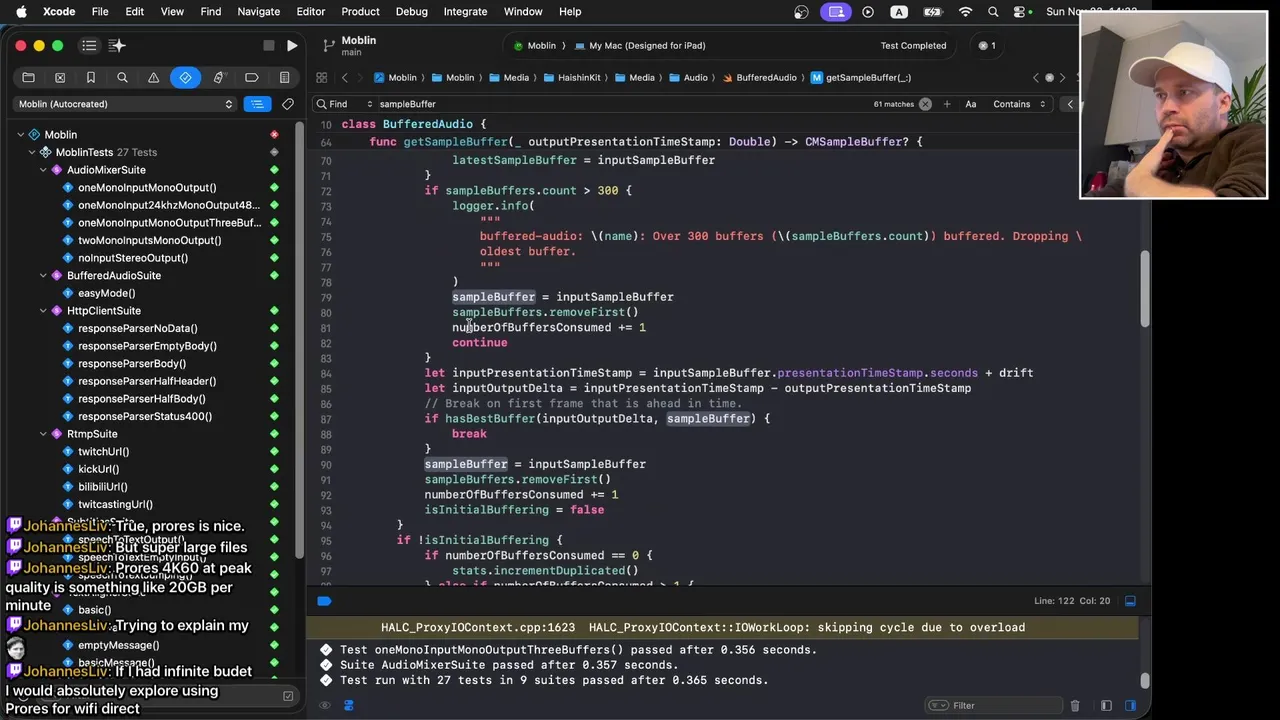Click the tag filter icon

pos(288,104)
